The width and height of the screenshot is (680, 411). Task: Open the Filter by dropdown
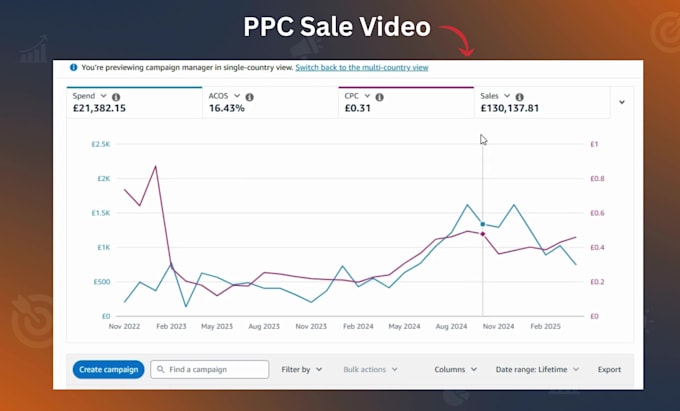click(302, 369)
